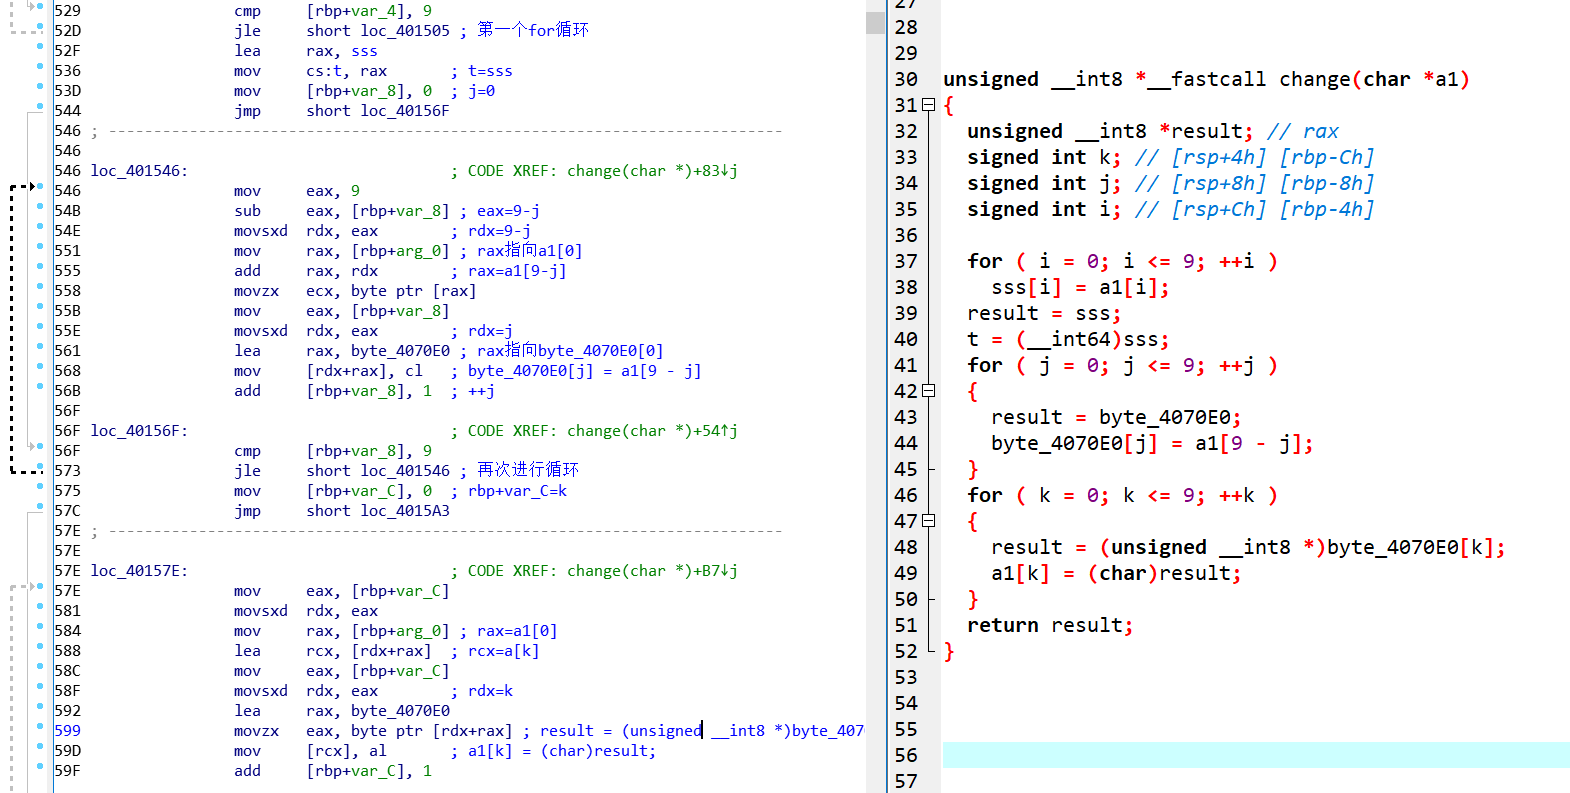Click the '; rax=a1[9-j]' comment
1570x793 pixels.
click(508, 271)
